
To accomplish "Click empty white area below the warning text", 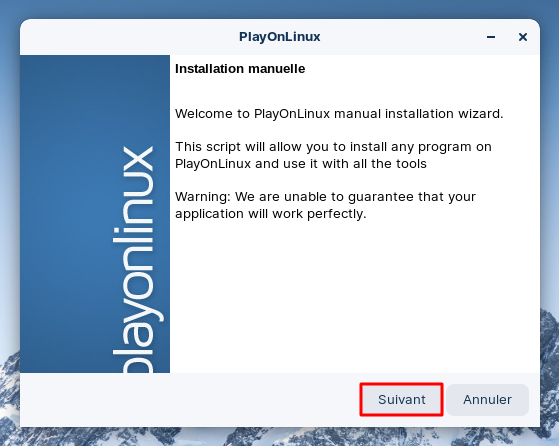I will point(353,296).
